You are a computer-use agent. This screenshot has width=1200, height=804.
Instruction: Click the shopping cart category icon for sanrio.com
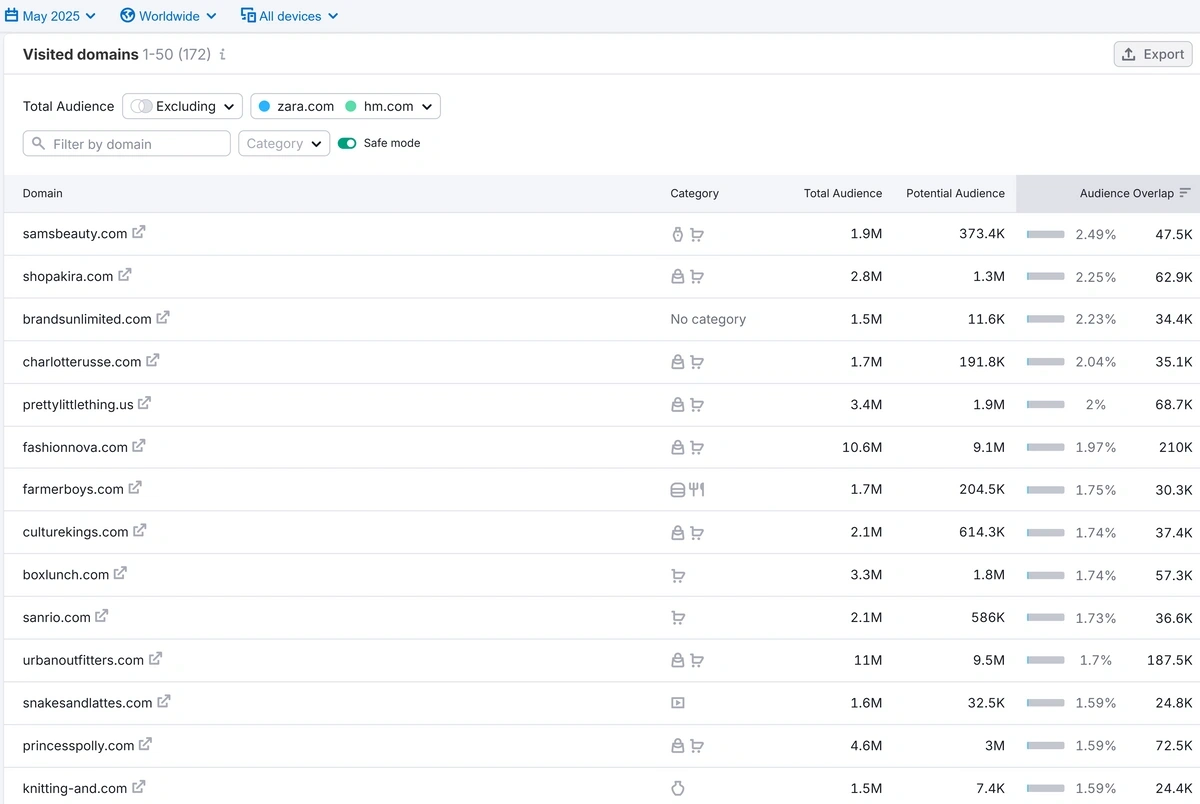[x=678, y=618]
